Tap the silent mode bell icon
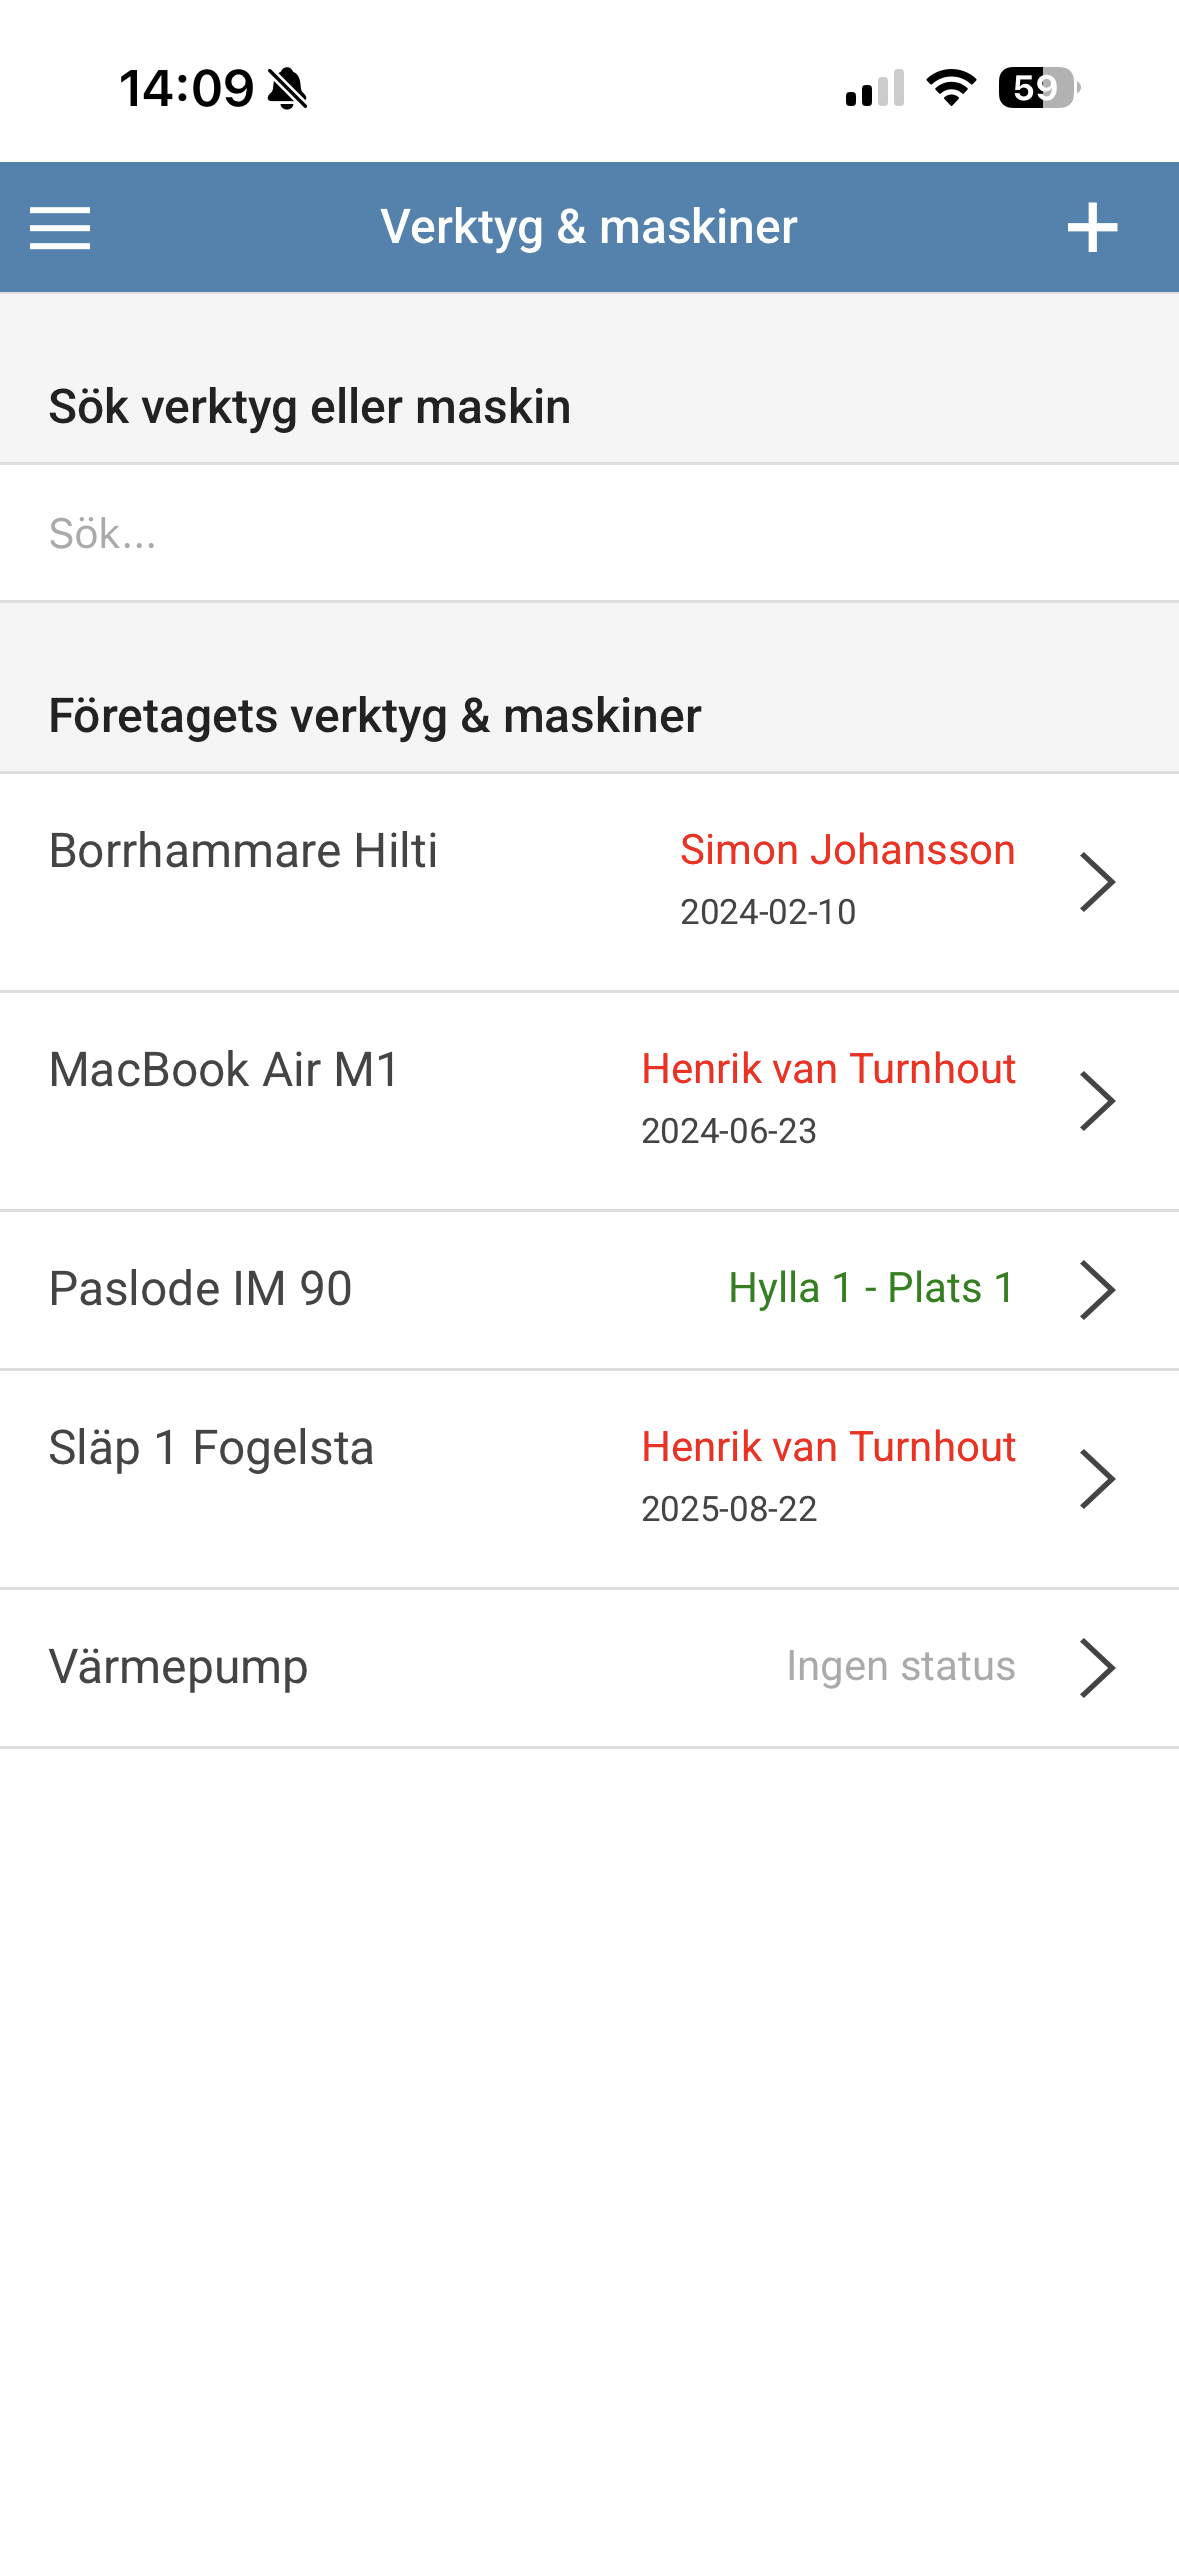 tap(288, 88)
